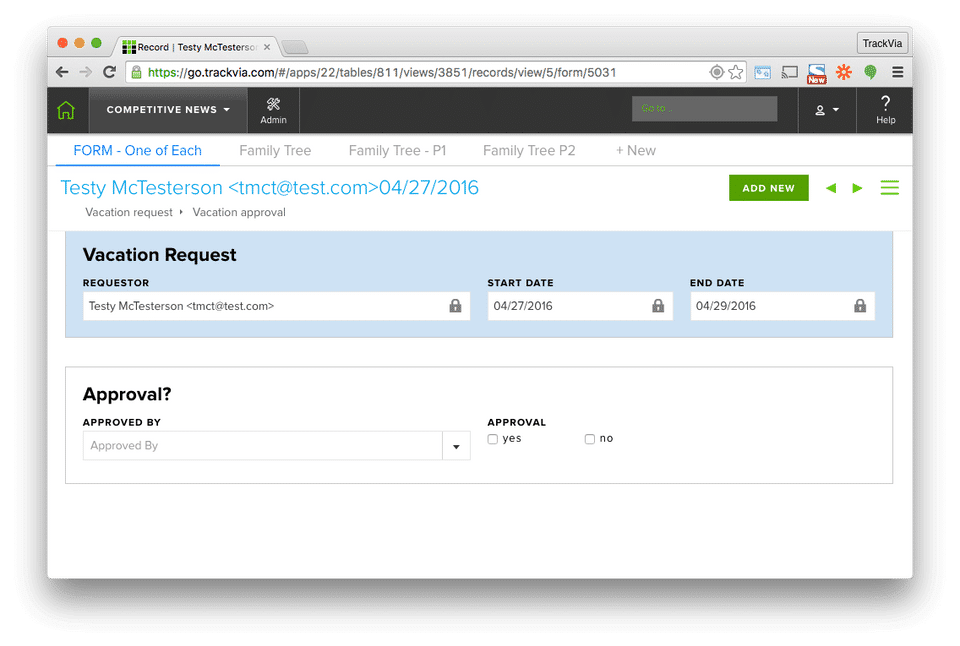Click the location target icon in address bar

pyautogui.click(x=716, y=72)
